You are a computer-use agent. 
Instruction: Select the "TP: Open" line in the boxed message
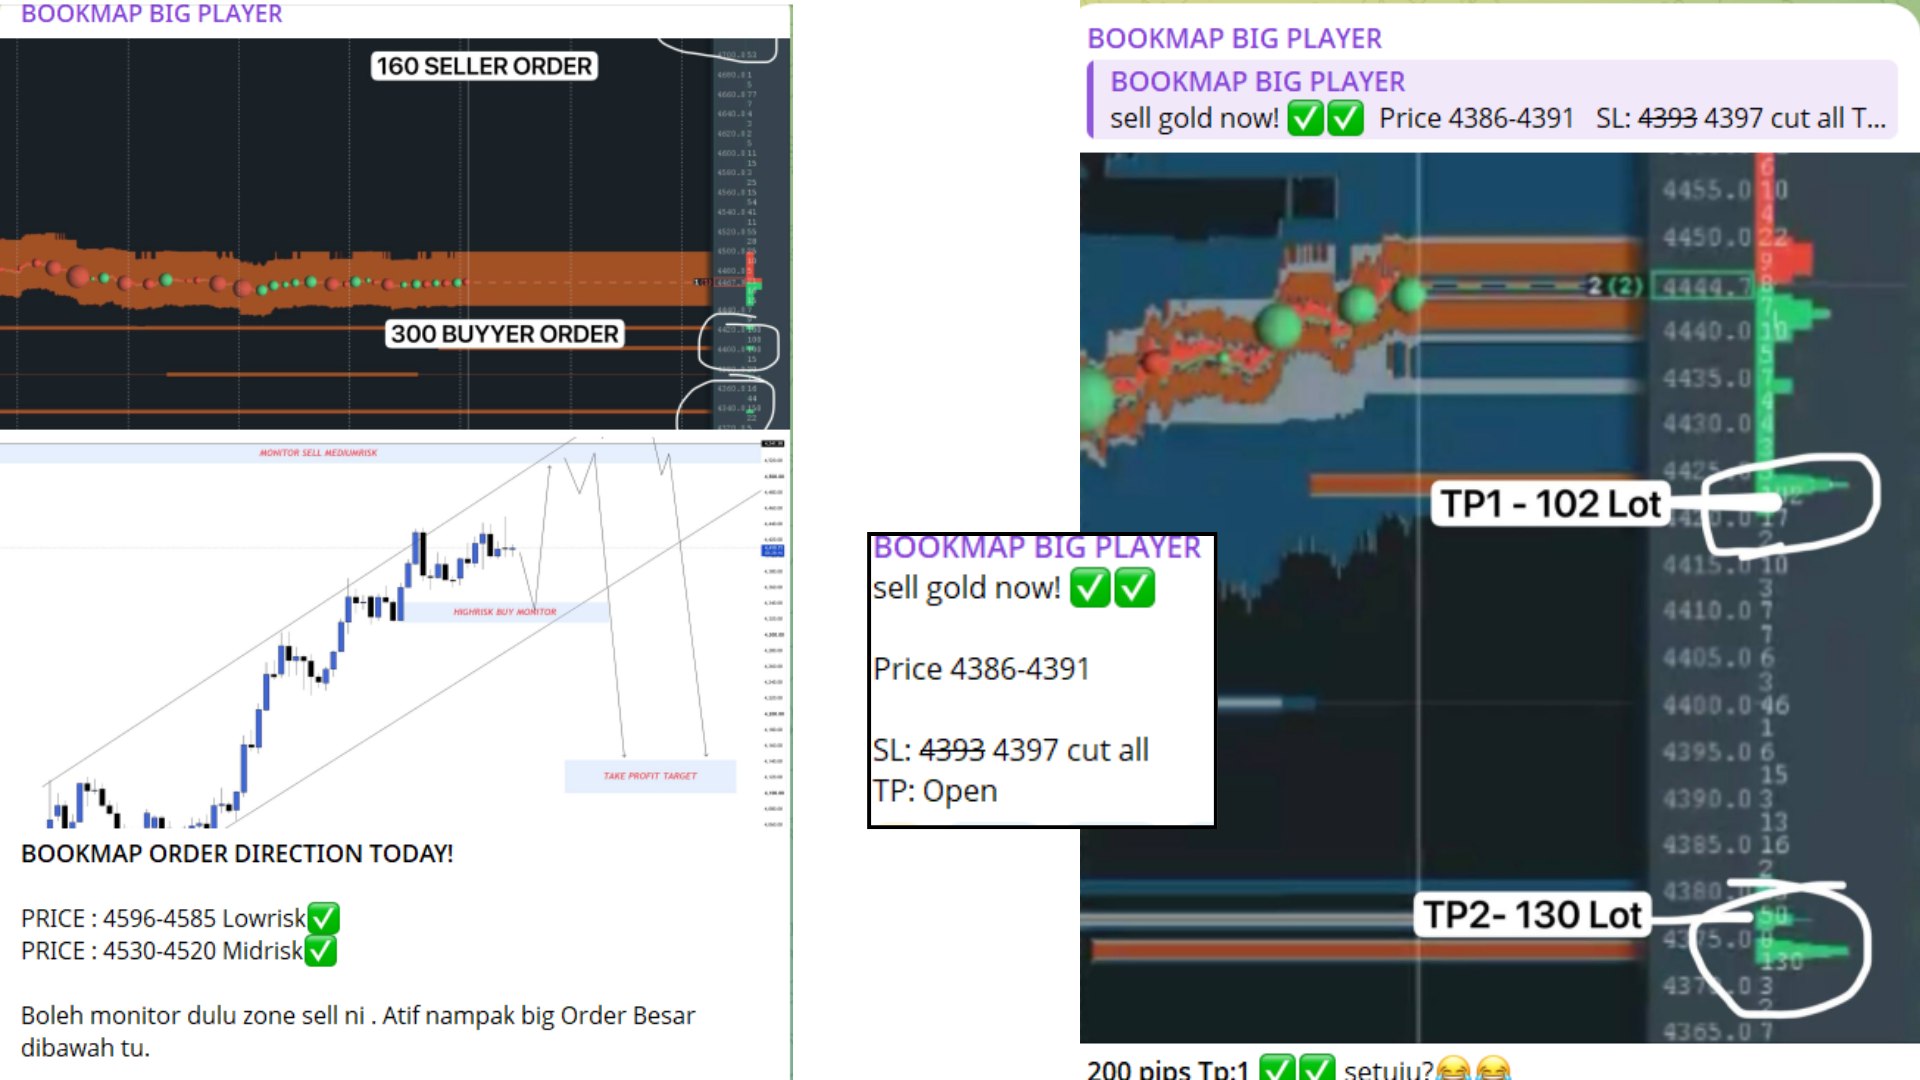coord(935,790)
